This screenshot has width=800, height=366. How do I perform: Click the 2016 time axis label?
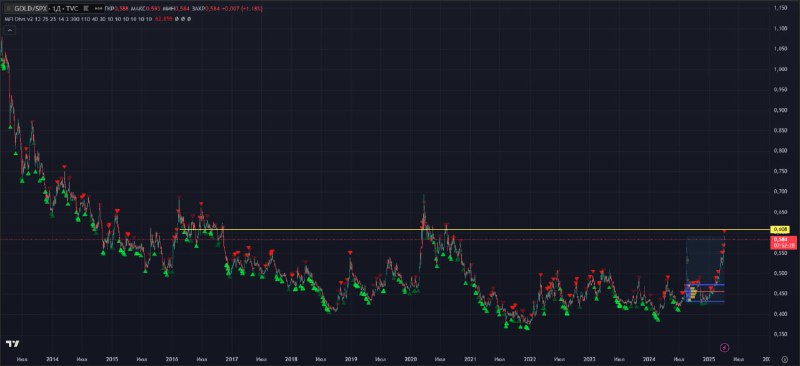(172, 359)
